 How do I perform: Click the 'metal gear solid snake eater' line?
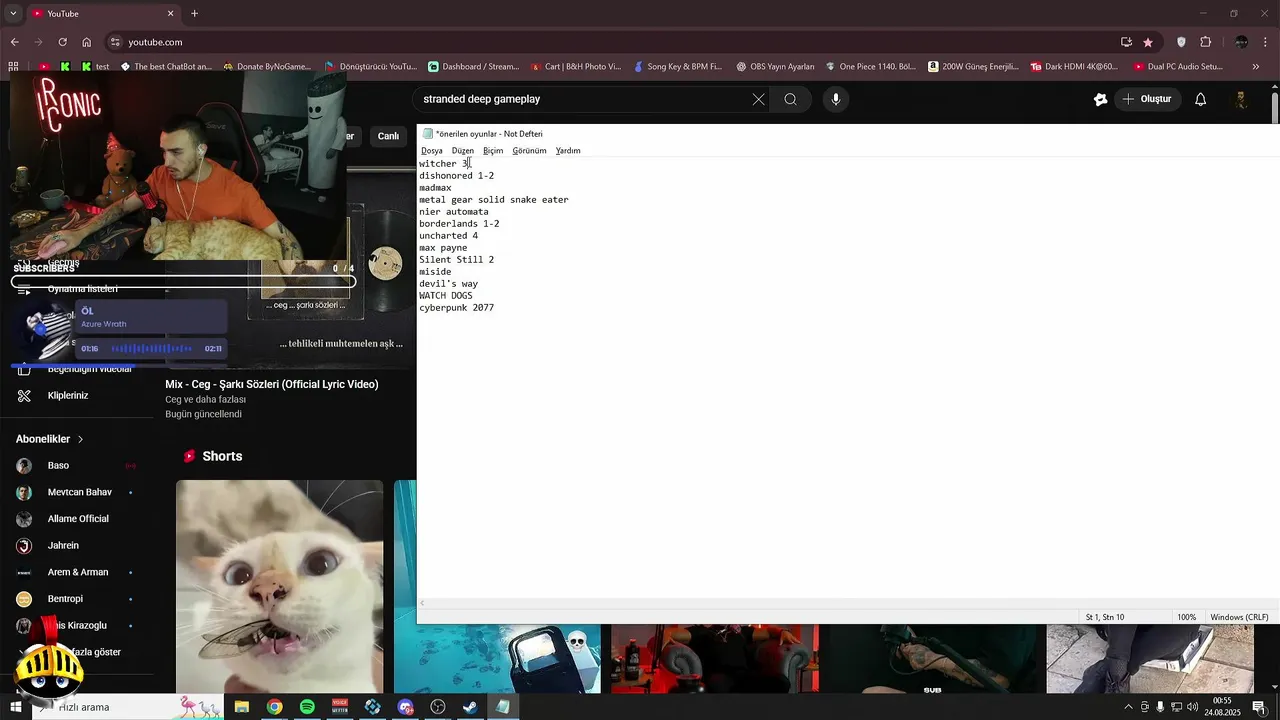(494, 200)
